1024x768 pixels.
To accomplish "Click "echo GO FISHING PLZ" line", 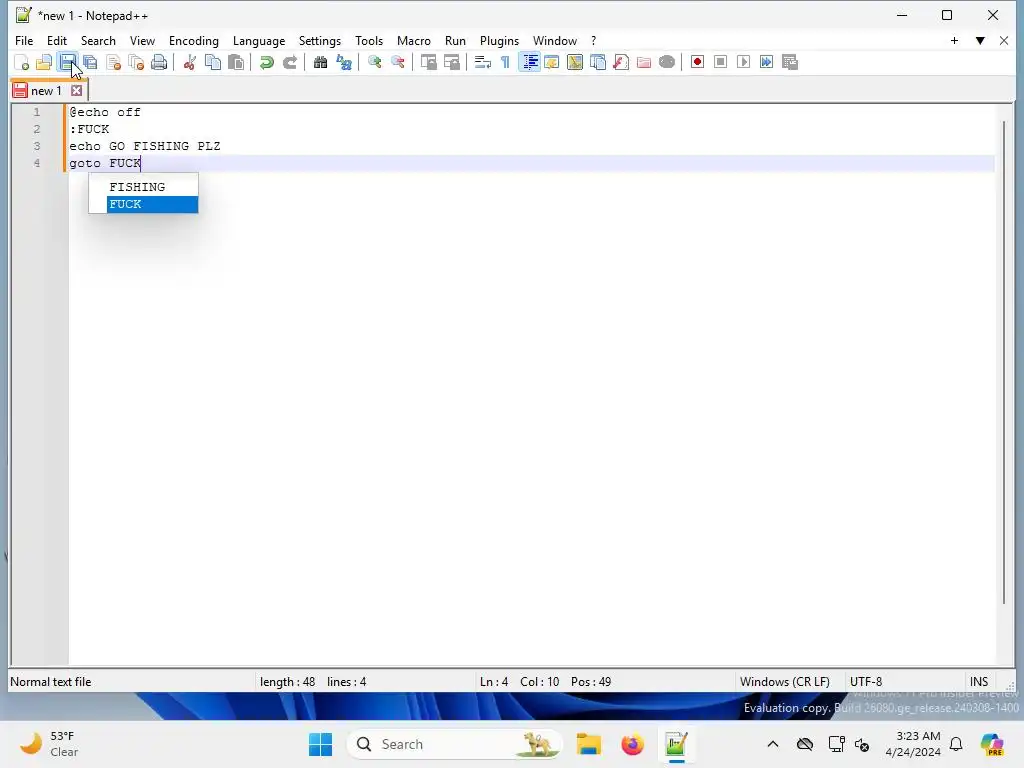I will (145, 146).
